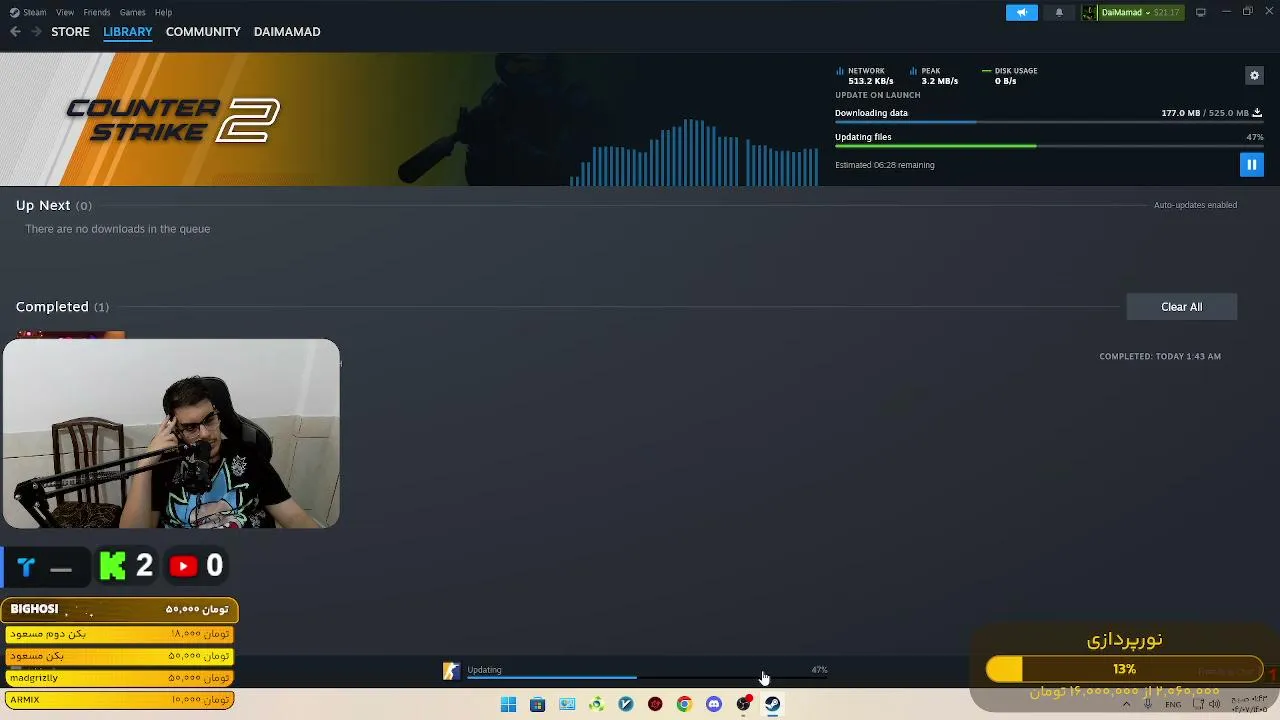Open the COMMUNITY tab

[x=203, y=32]
